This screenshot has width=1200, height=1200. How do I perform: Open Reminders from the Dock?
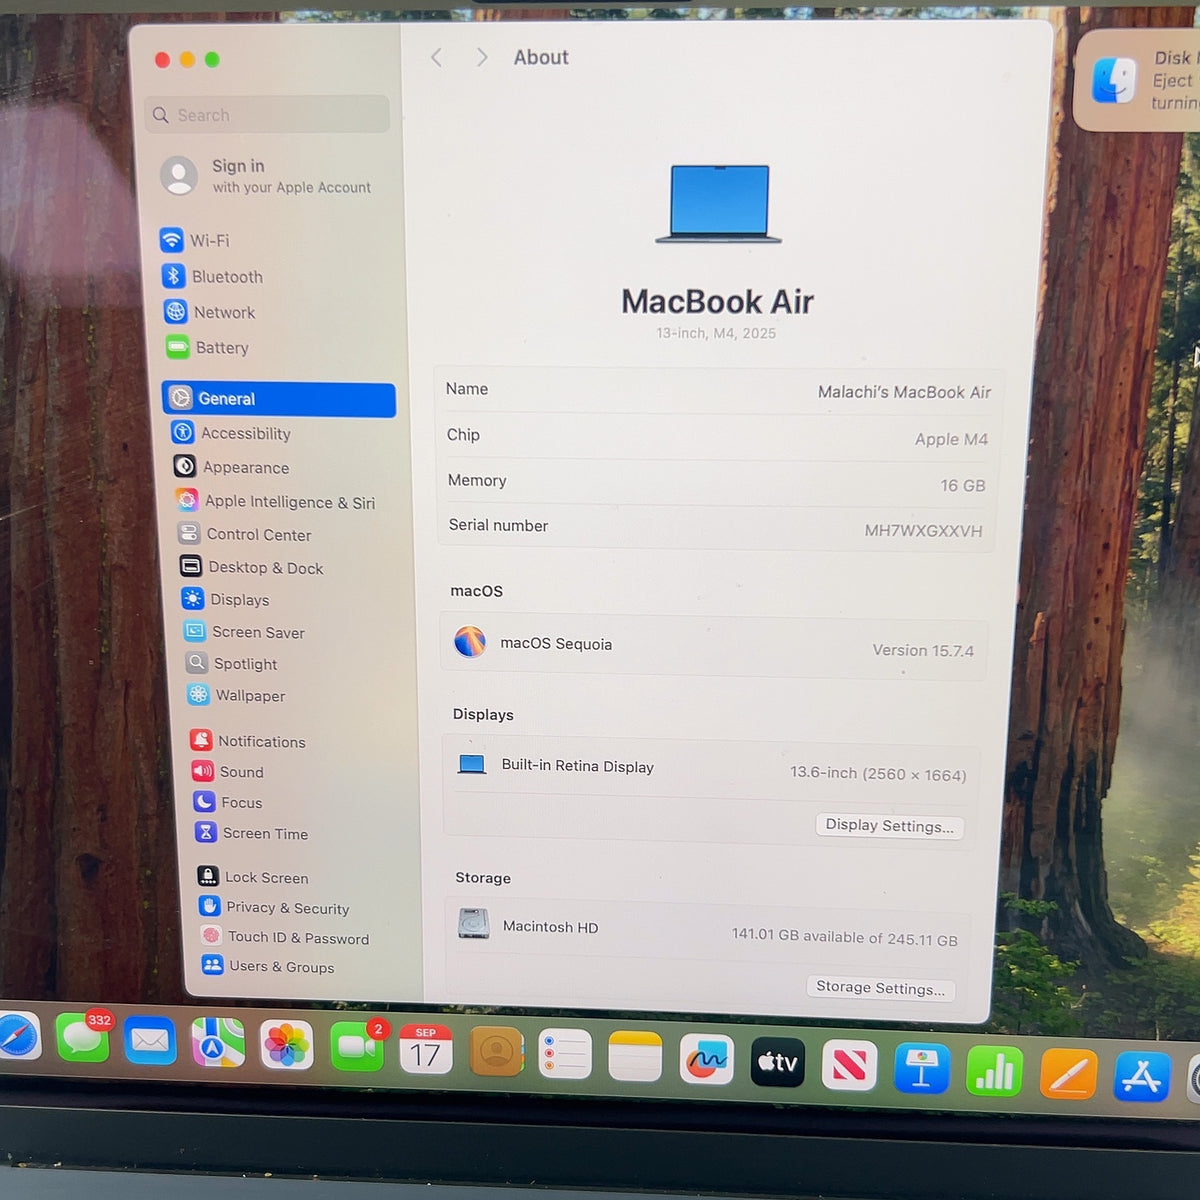pyautogui.click(x=565, y=1054)
